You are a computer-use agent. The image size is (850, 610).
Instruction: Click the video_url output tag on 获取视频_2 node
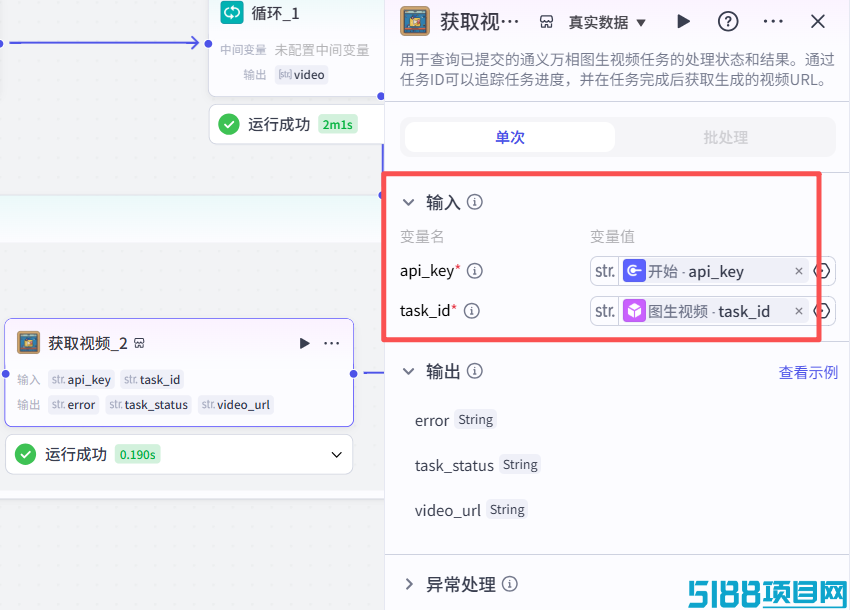click(236, 404)
